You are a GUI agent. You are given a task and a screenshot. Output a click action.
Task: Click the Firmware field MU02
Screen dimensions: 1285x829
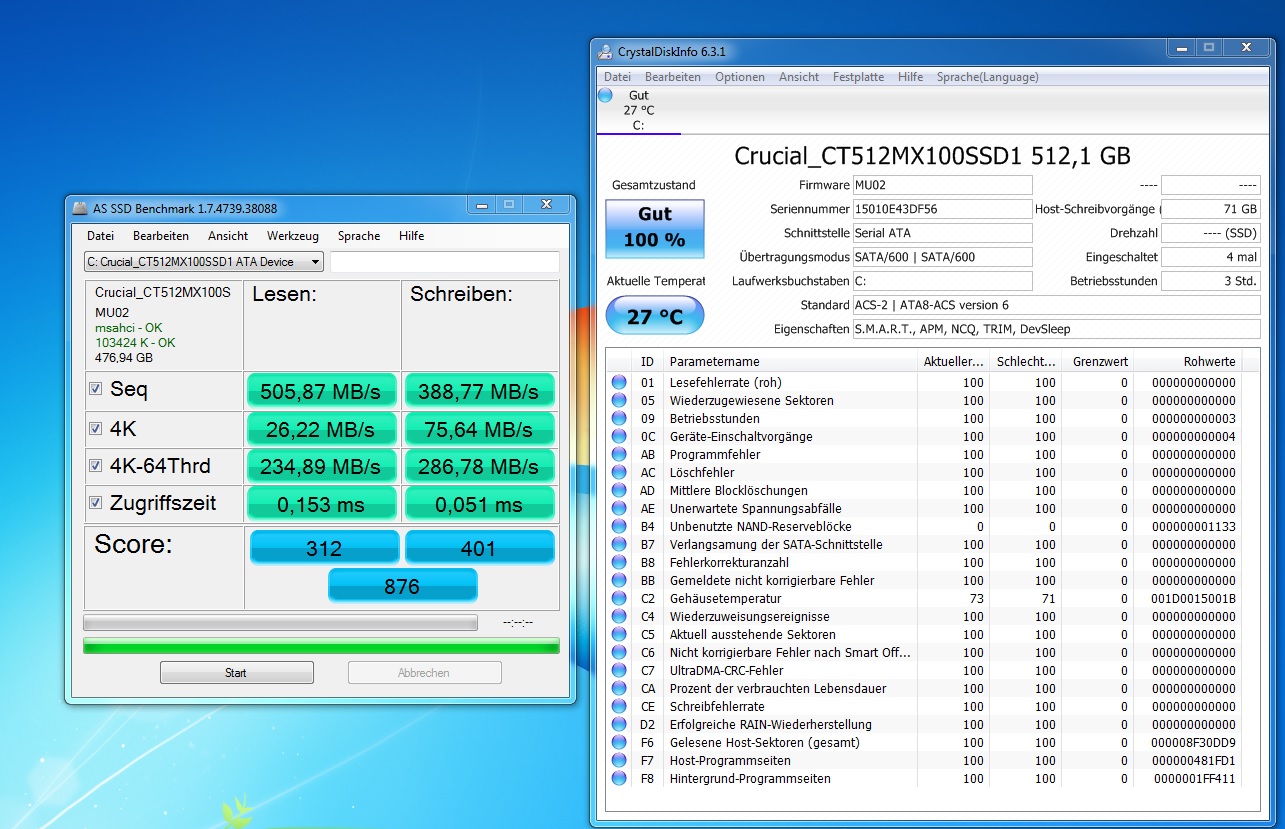pyautogui.click(x=942, y=185)
